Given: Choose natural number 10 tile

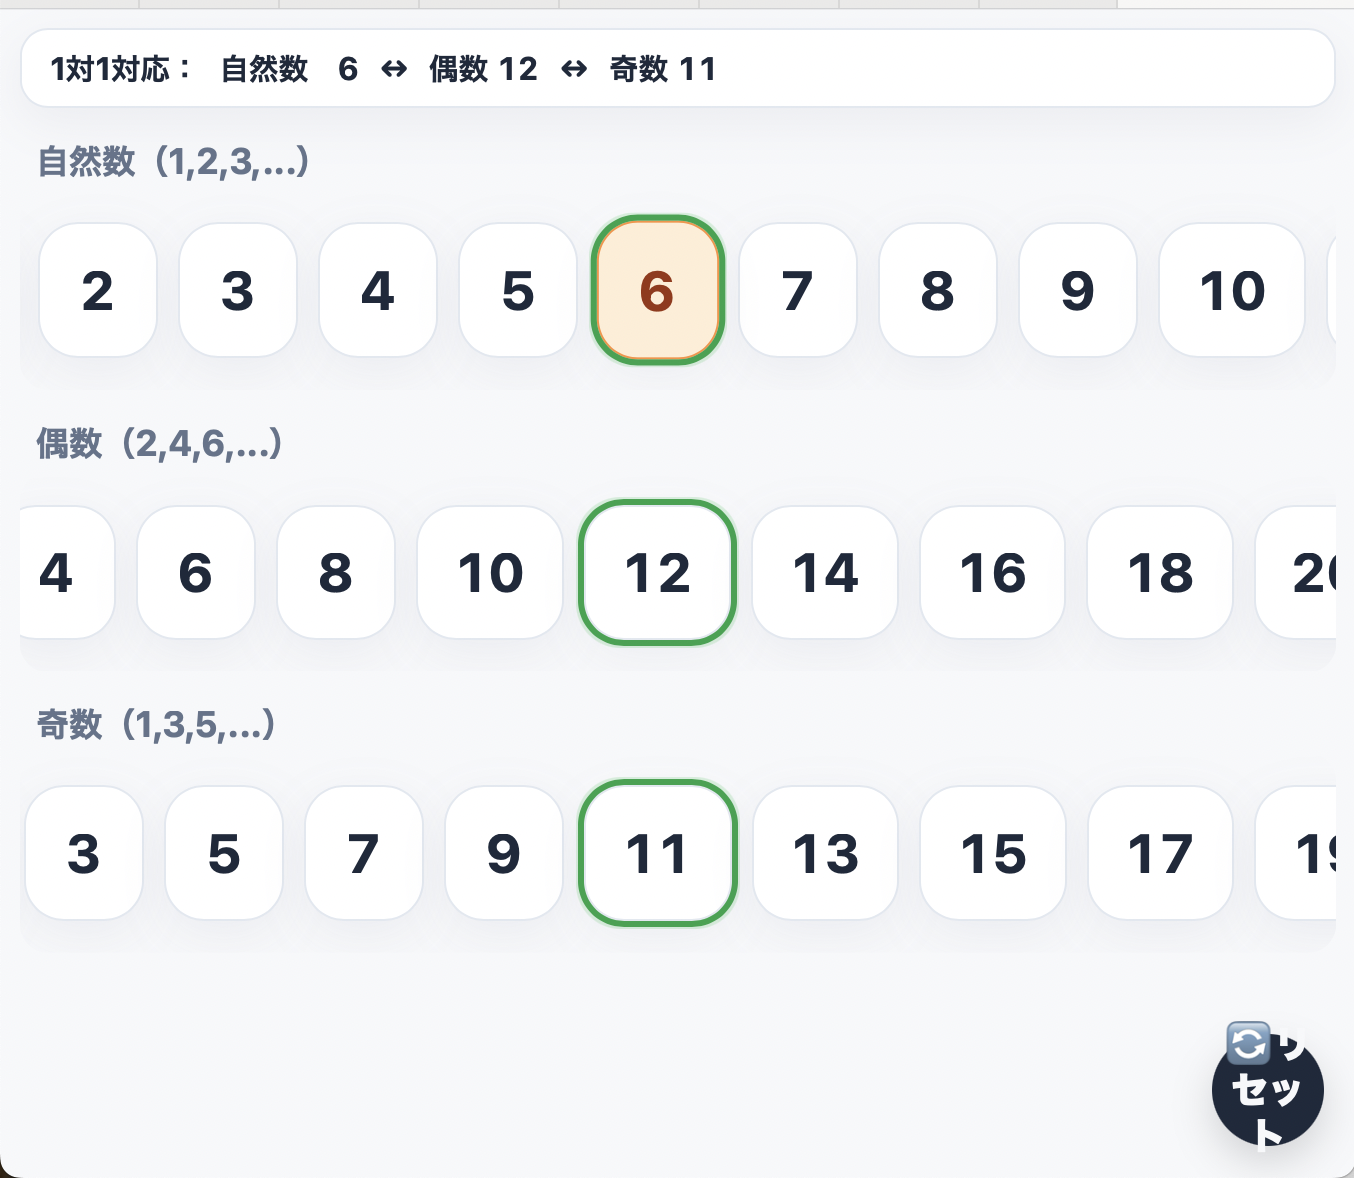Looking at the screenshot, I should coord(1232,291).
